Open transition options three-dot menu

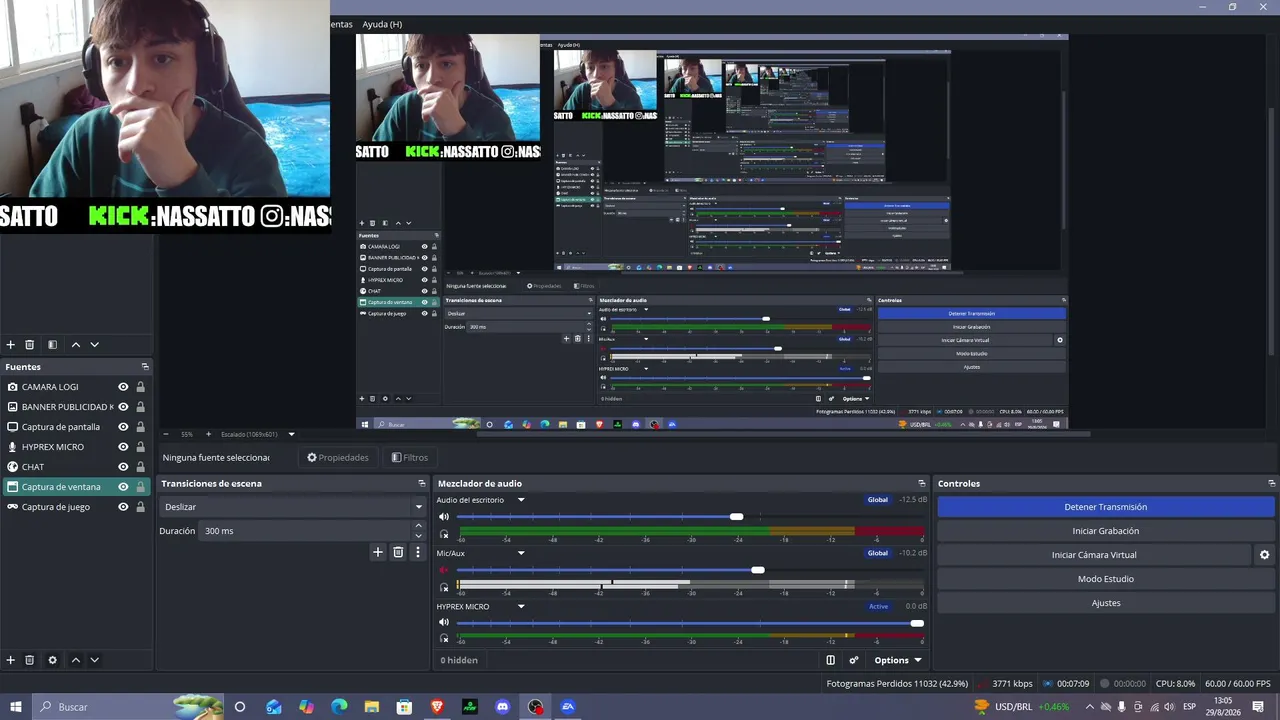point(418,552)
